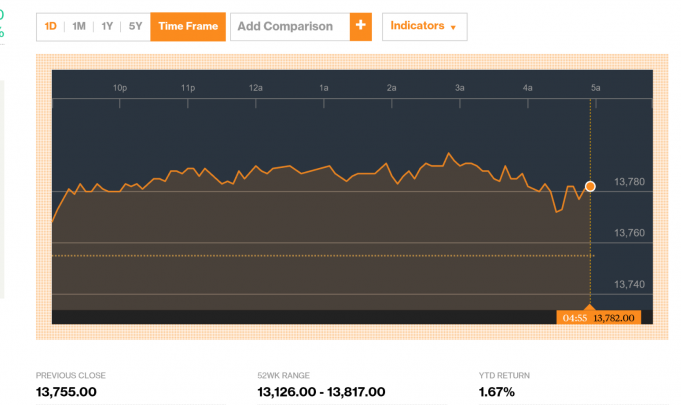This screenshot has height=405, width=681.
Task: Switch chart to 1Y range
Action: (107, 26)
